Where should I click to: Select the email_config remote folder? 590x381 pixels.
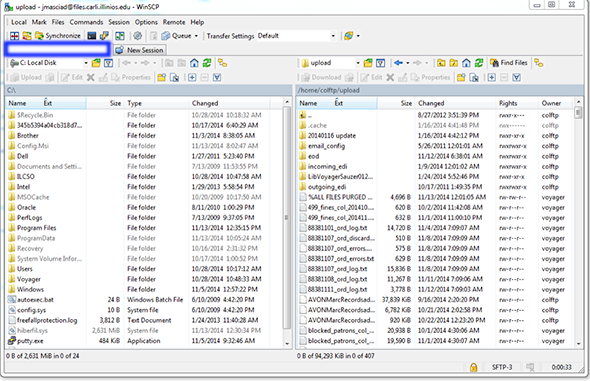[326, 146]
